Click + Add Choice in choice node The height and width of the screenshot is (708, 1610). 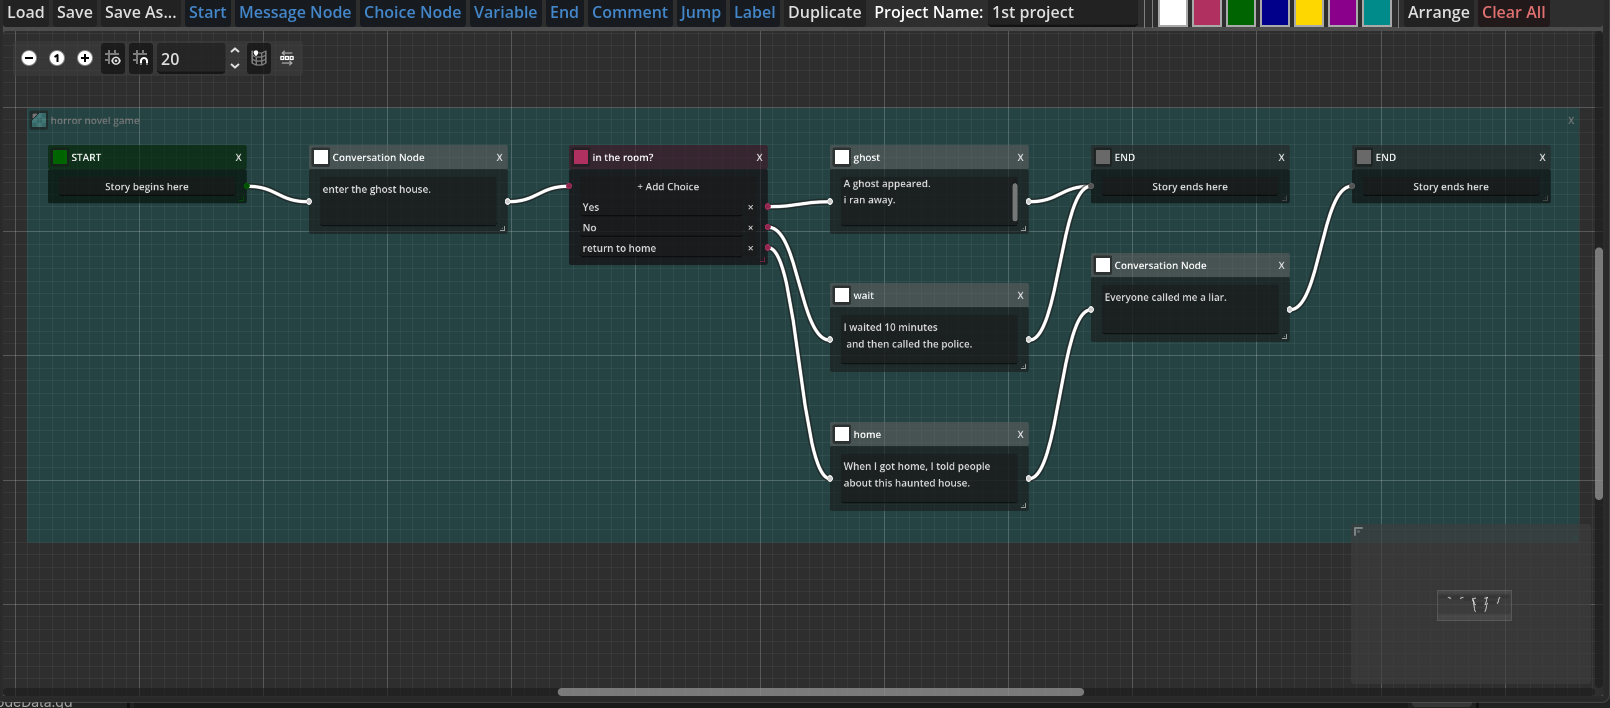coord(668,187)
